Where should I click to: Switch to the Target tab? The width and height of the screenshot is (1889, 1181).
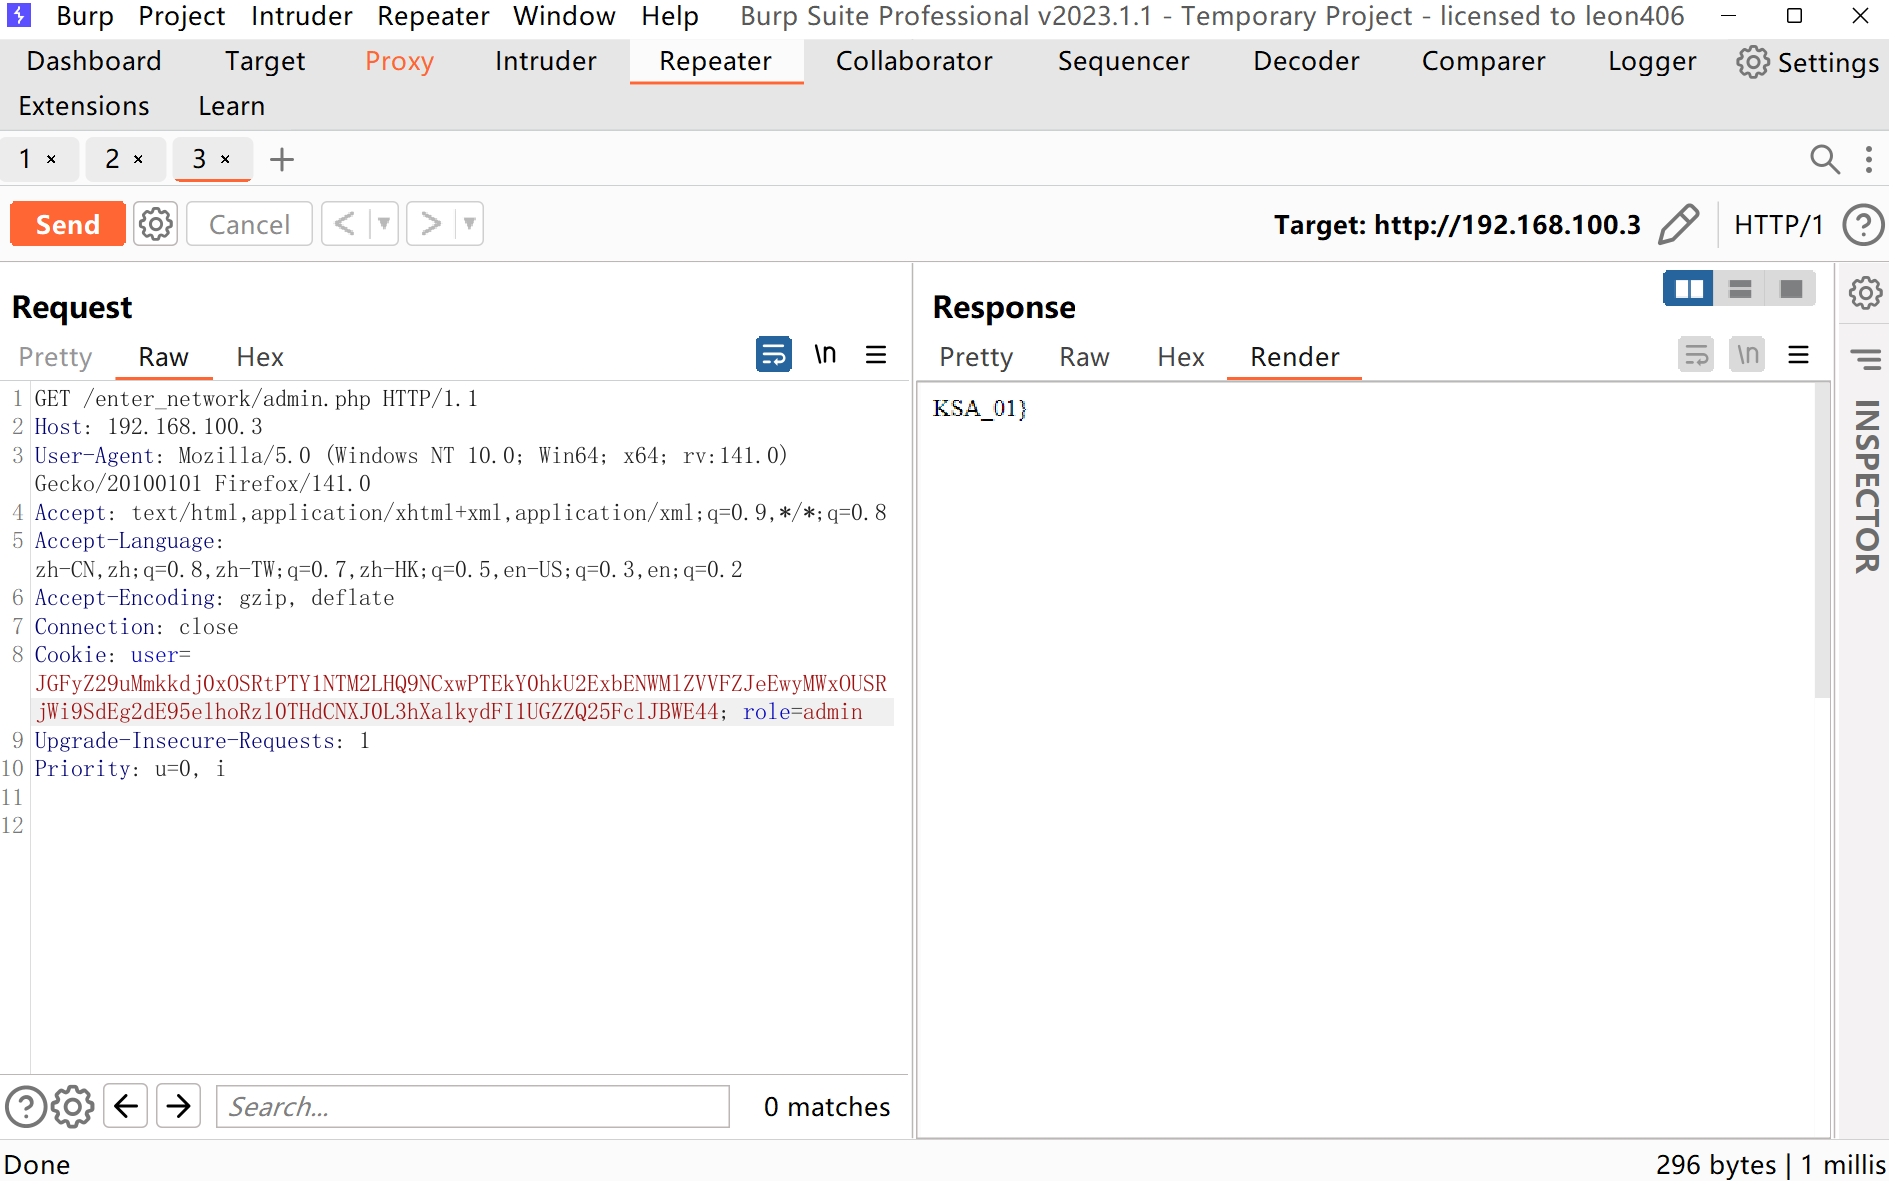(265, 61)
